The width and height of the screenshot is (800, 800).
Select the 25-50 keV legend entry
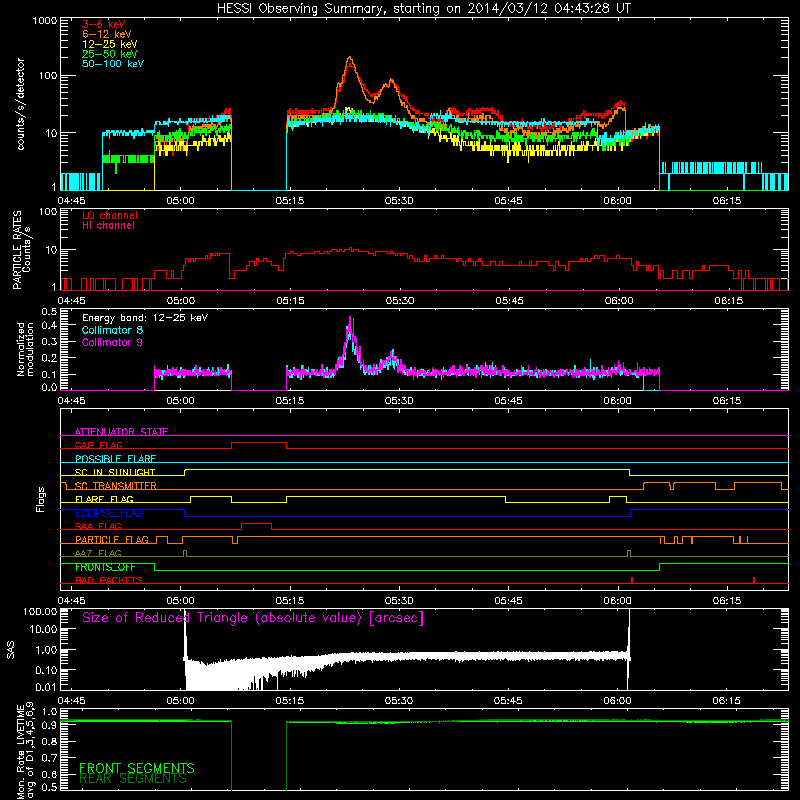coord(110,54)
